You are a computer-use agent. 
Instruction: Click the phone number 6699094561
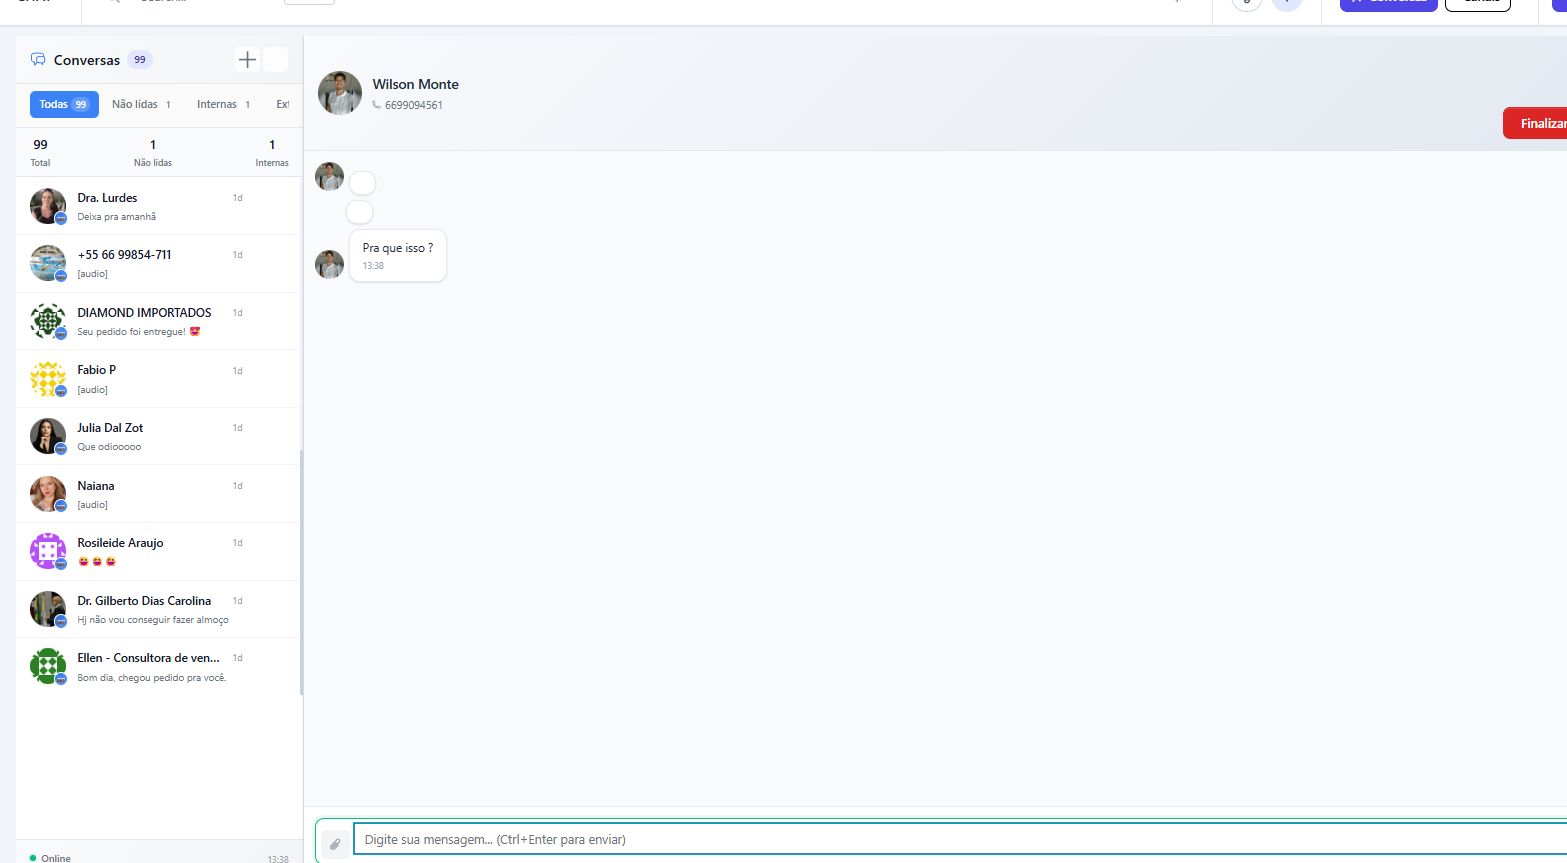pyautogui.click(x=413, y=105)
